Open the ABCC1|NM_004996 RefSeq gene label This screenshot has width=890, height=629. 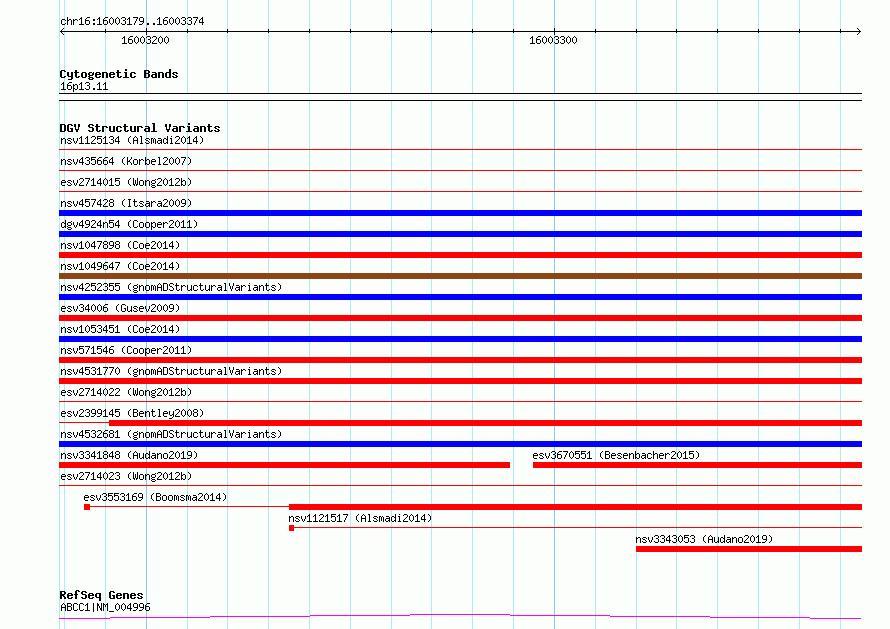coord(105,607)
